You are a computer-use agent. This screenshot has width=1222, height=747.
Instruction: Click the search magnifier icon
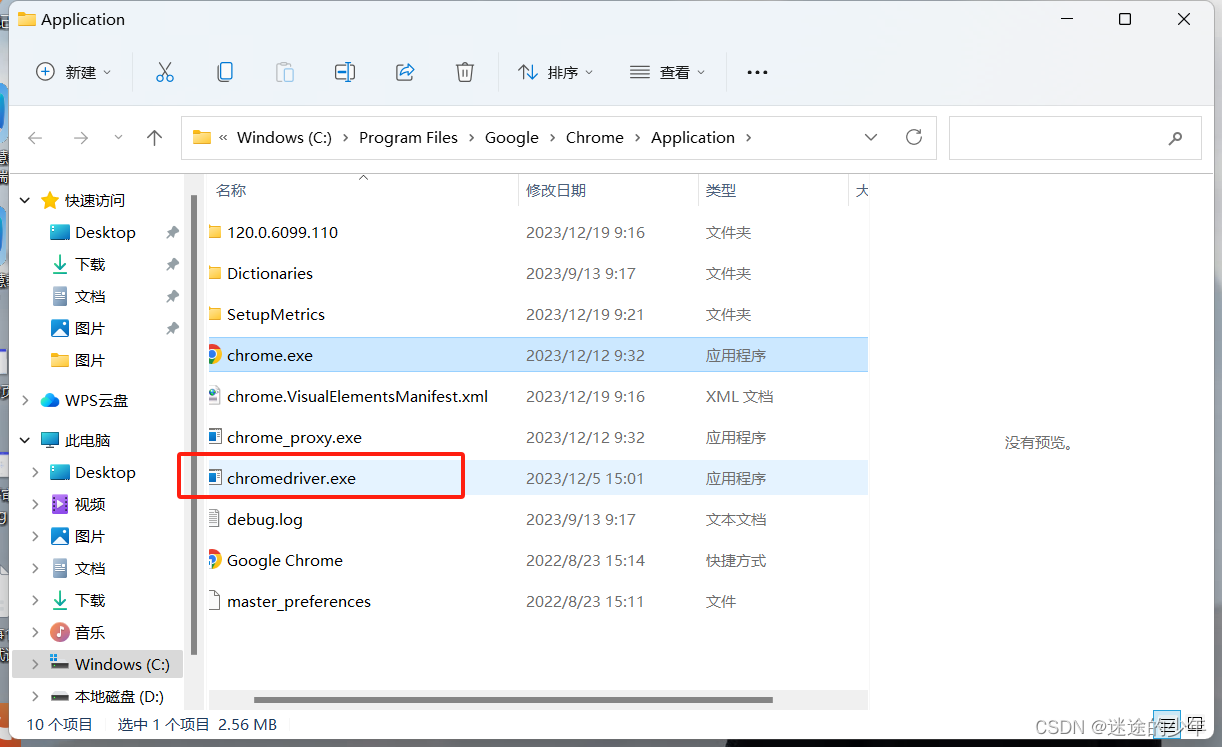pyautogui.click(x=1176, y=139)
